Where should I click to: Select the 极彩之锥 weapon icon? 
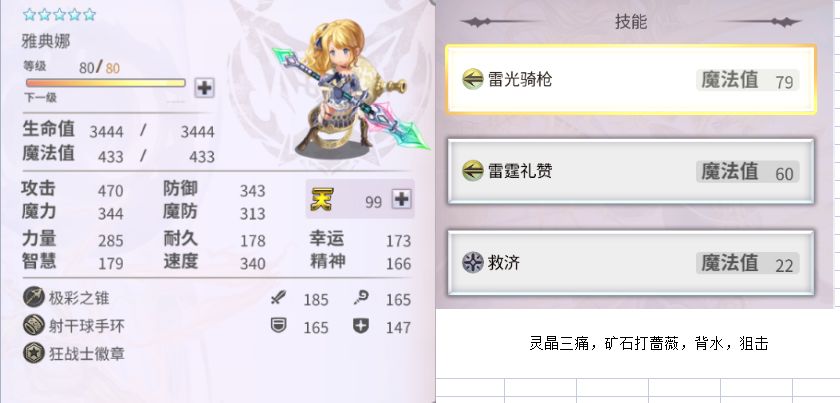point(34,297)
